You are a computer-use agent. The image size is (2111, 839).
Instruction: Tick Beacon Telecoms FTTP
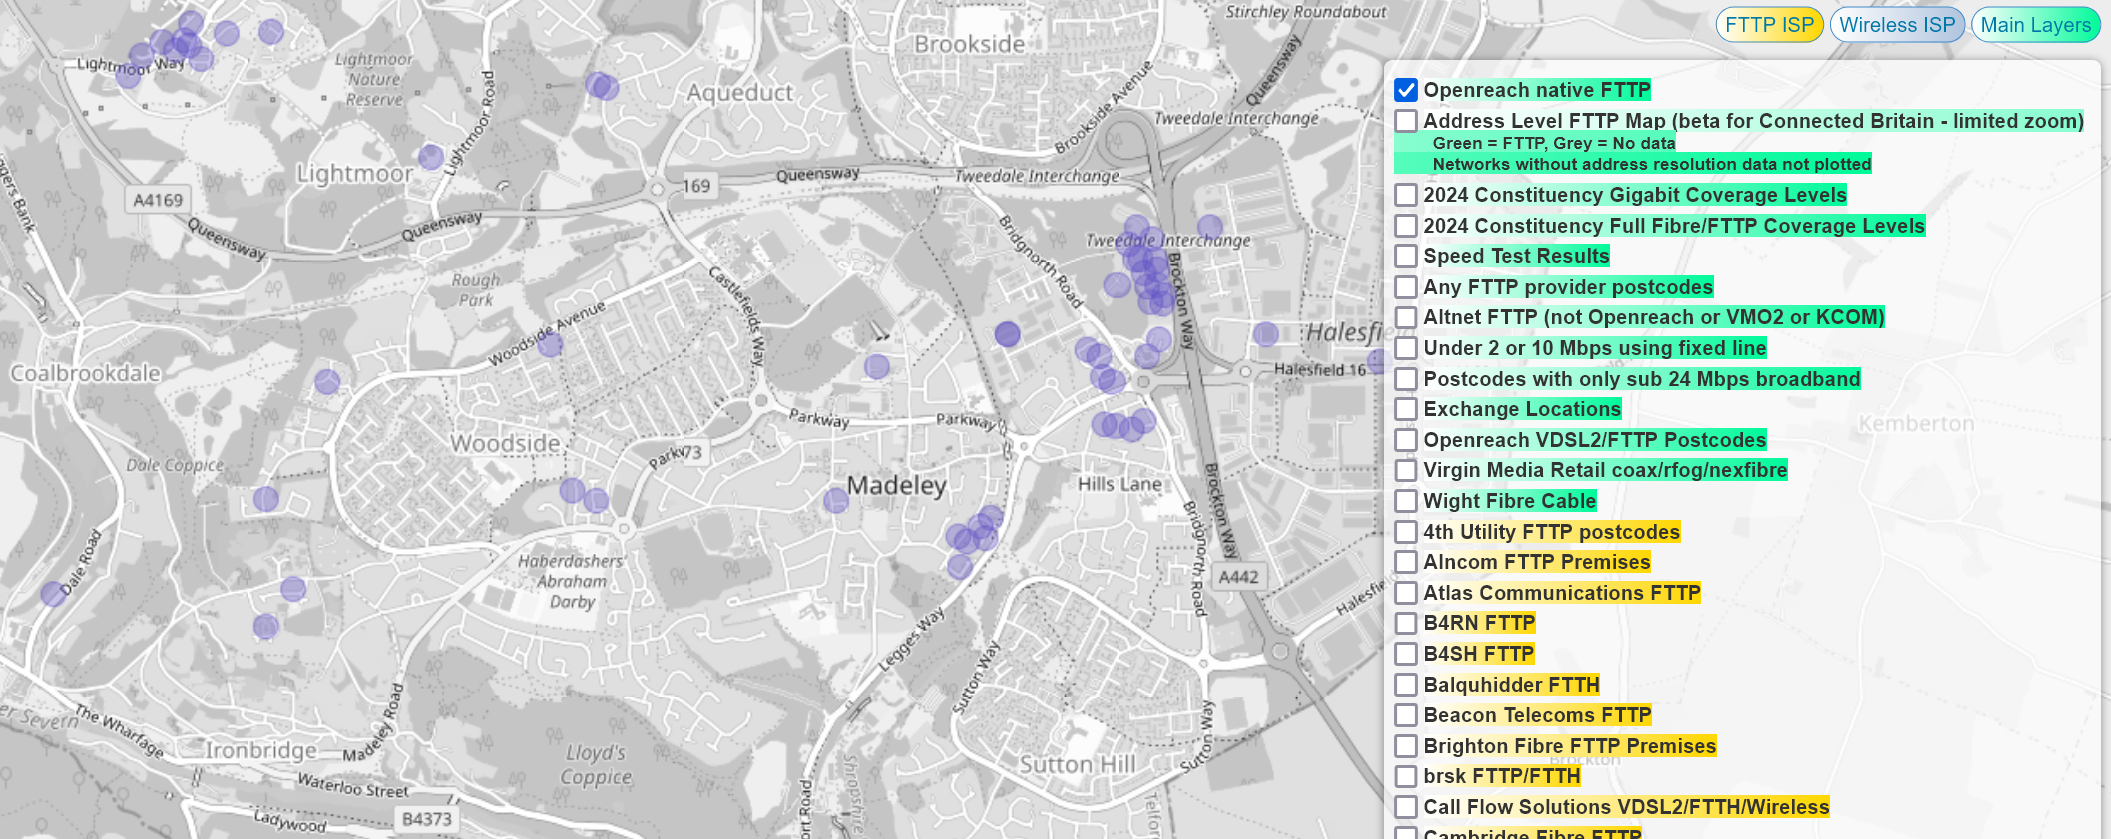point(1406,715)
